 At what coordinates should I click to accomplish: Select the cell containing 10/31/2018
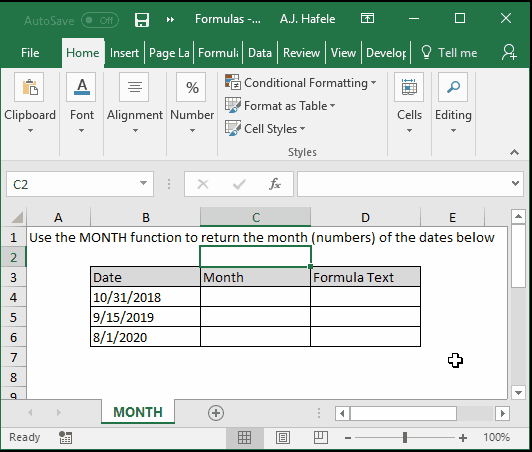pos(146,297)
